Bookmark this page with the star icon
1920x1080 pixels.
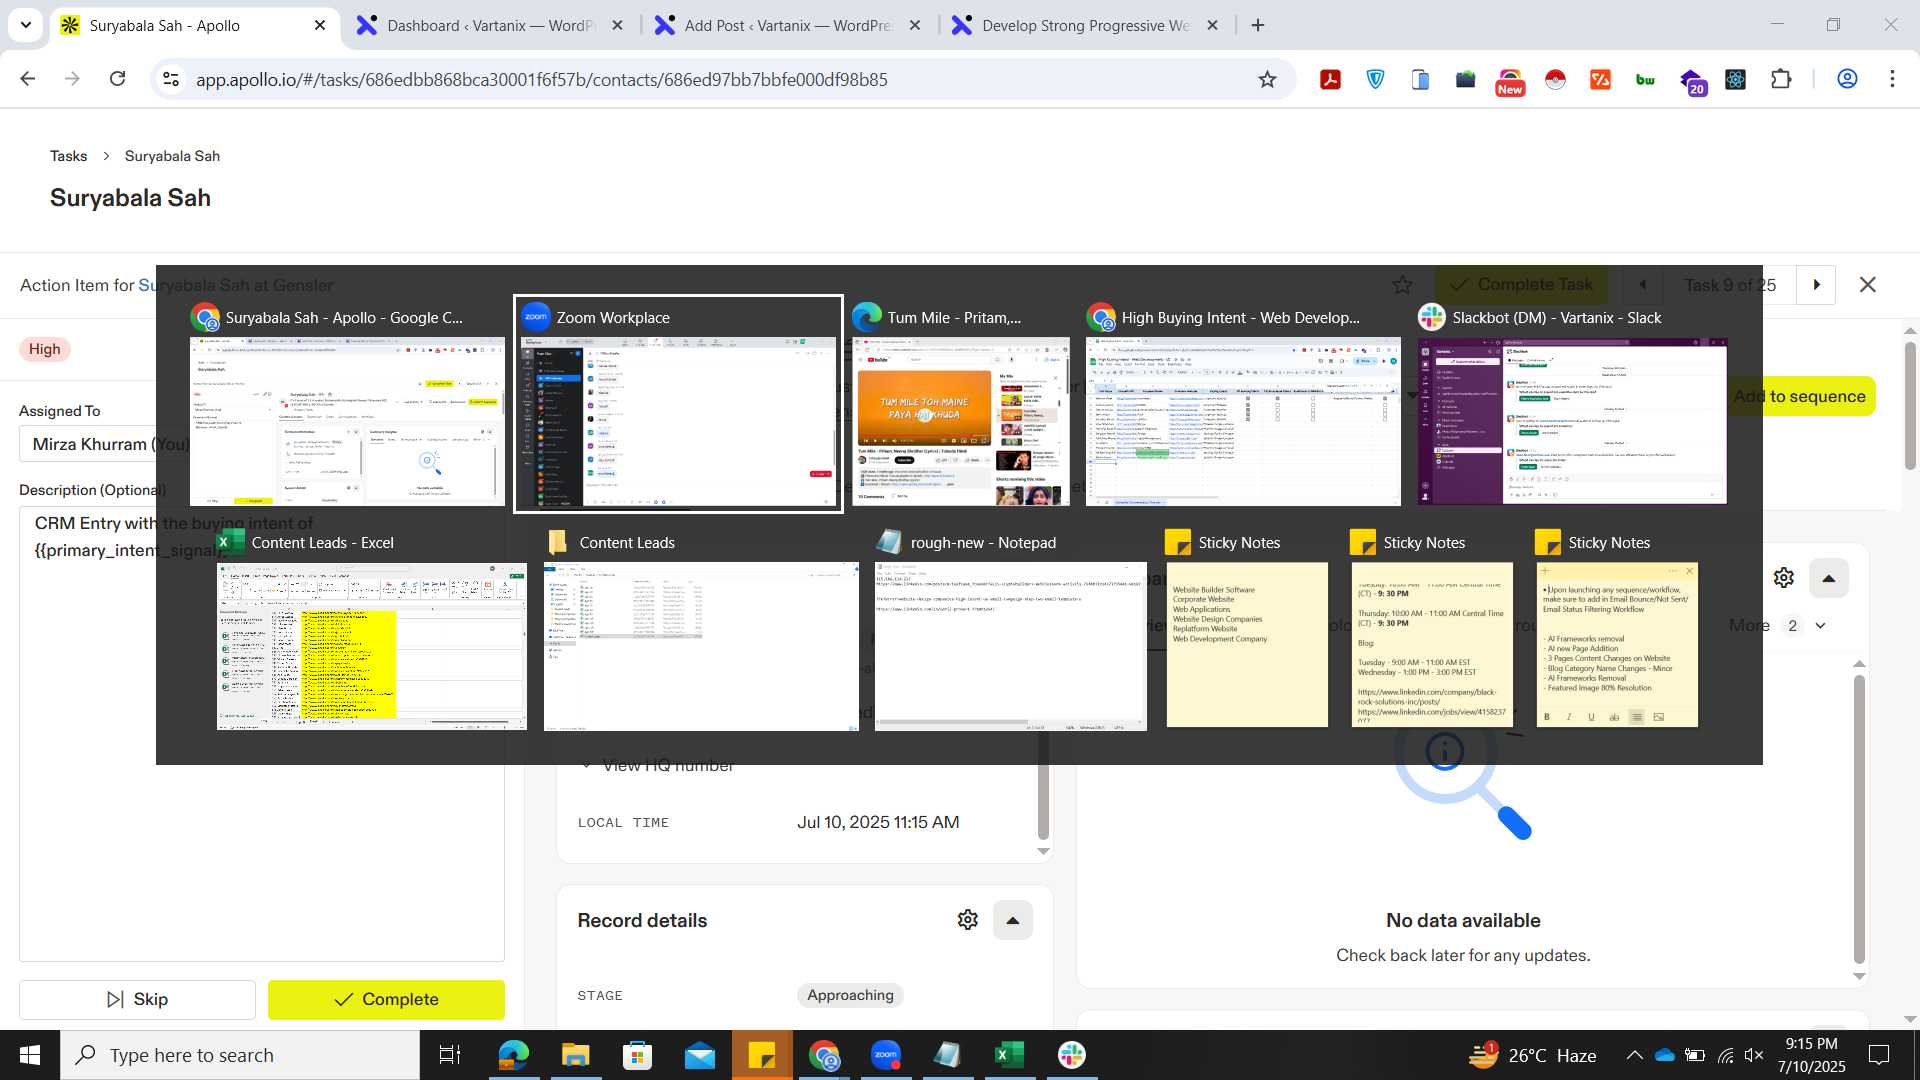tap(1267, 79)
